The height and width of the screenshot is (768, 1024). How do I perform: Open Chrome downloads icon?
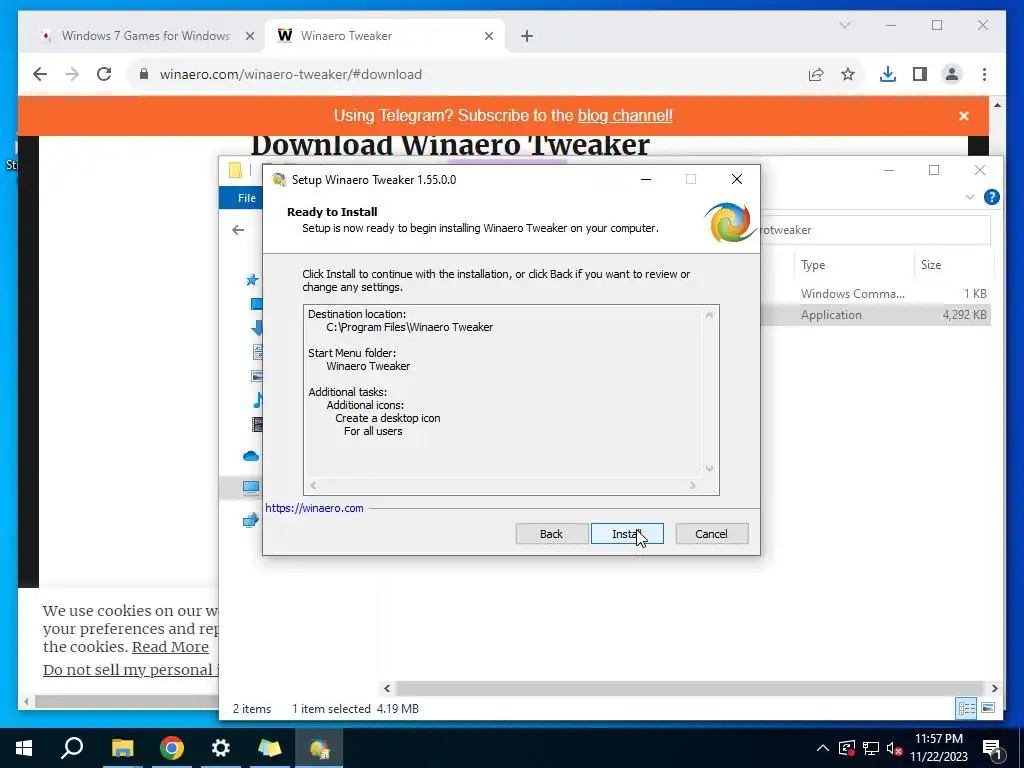(888, 74)
